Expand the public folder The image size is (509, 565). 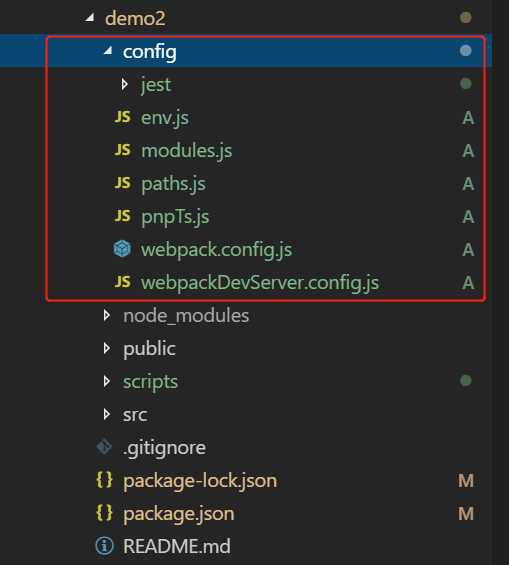(x=107, y=348)
